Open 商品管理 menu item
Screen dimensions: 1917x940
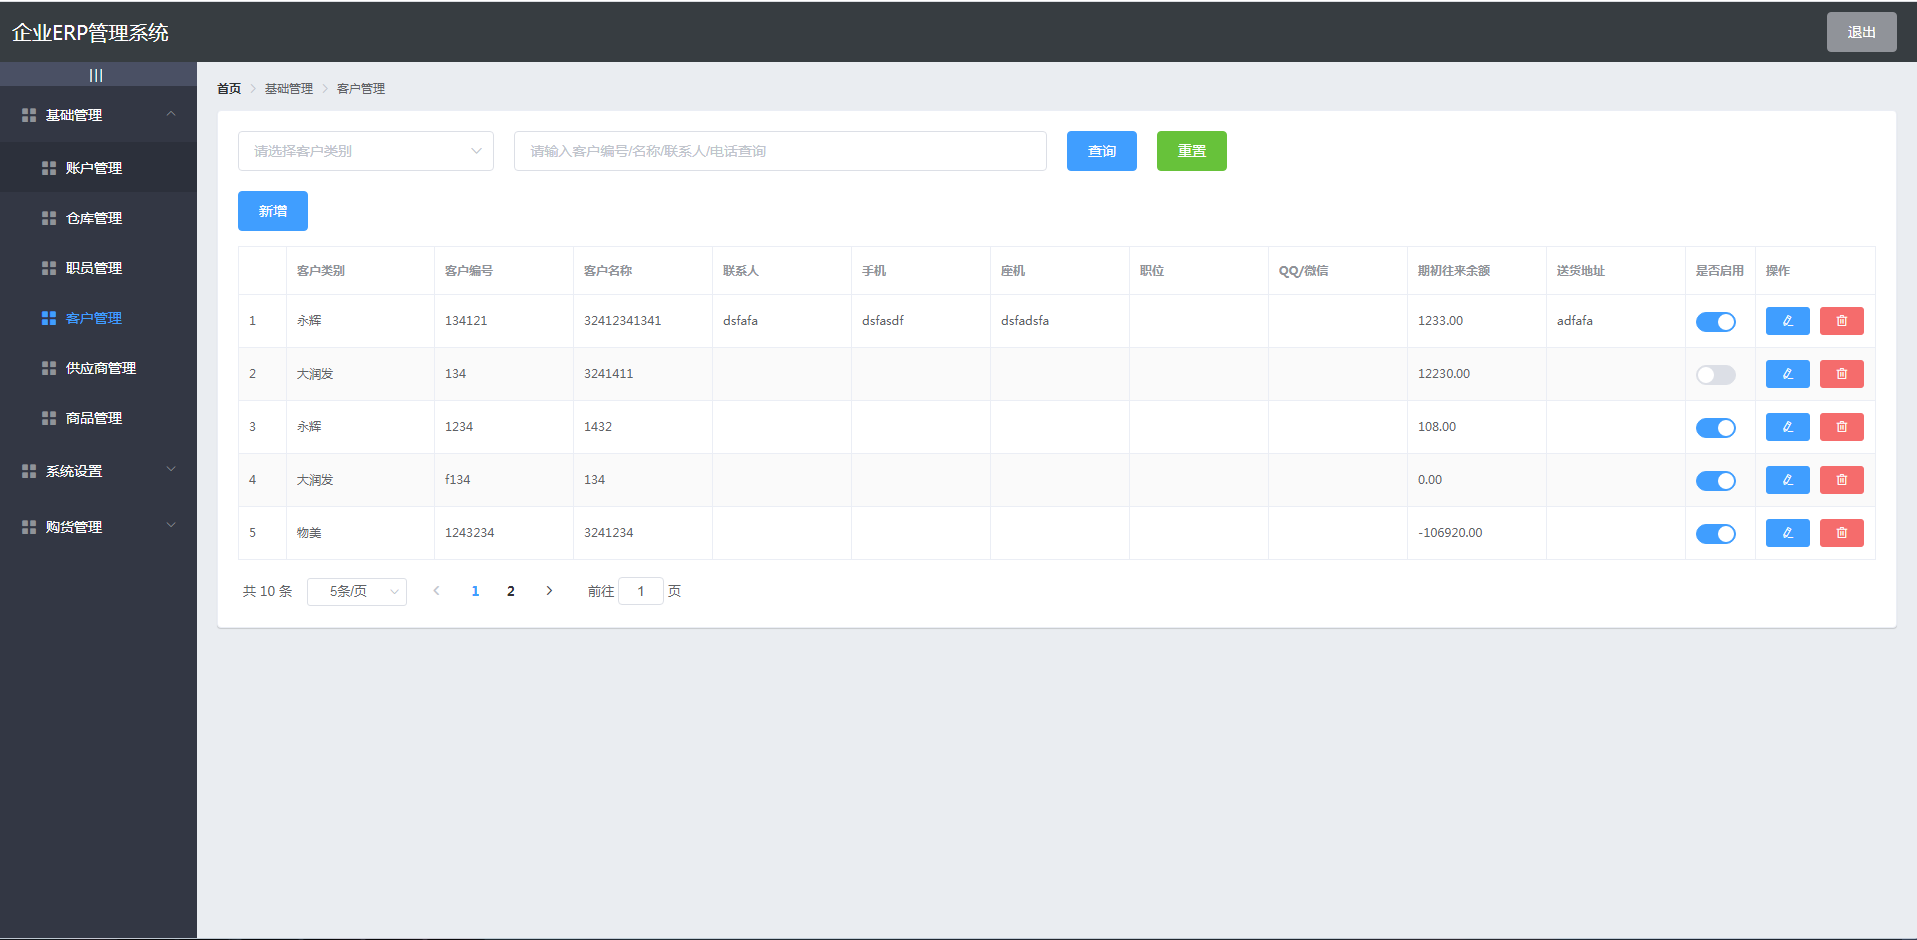(x=98, y=418)
